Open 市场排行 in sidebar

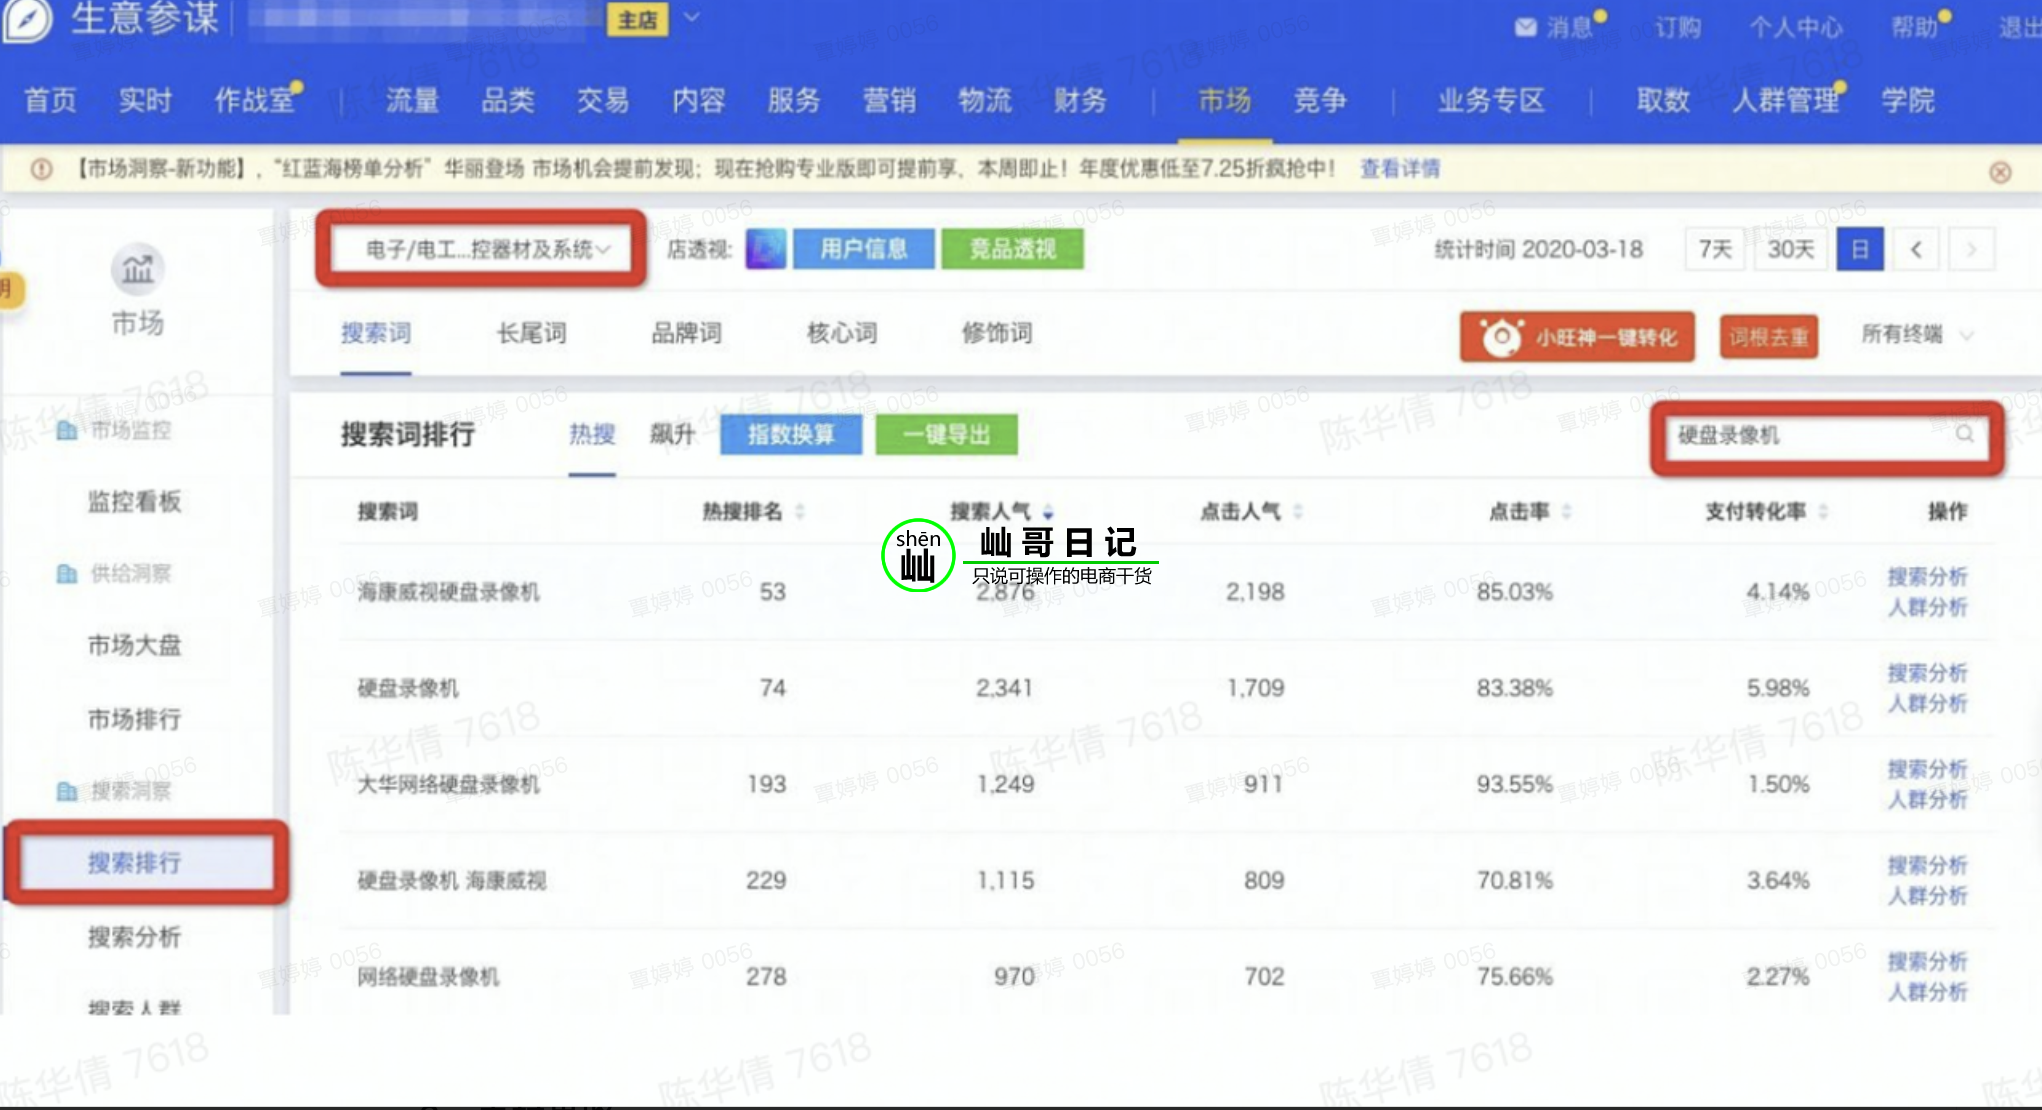(x=134, y=719)
